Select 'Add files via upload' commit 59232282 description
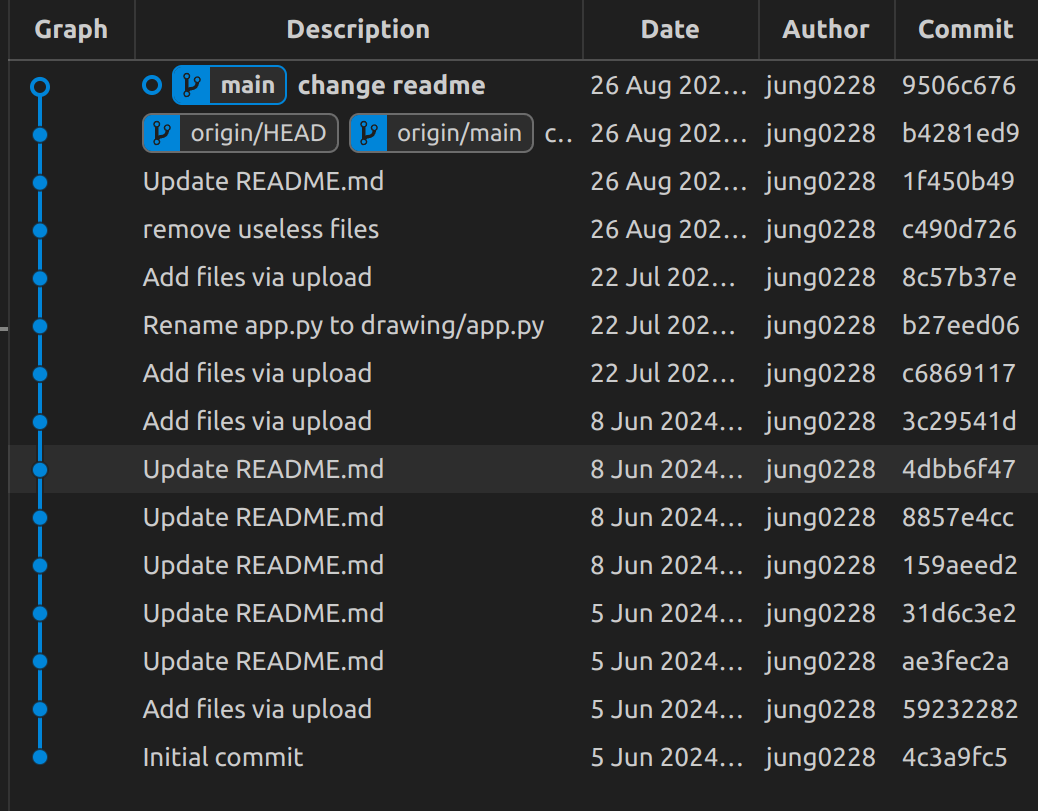1038x811 pixels. click(257, 709)
